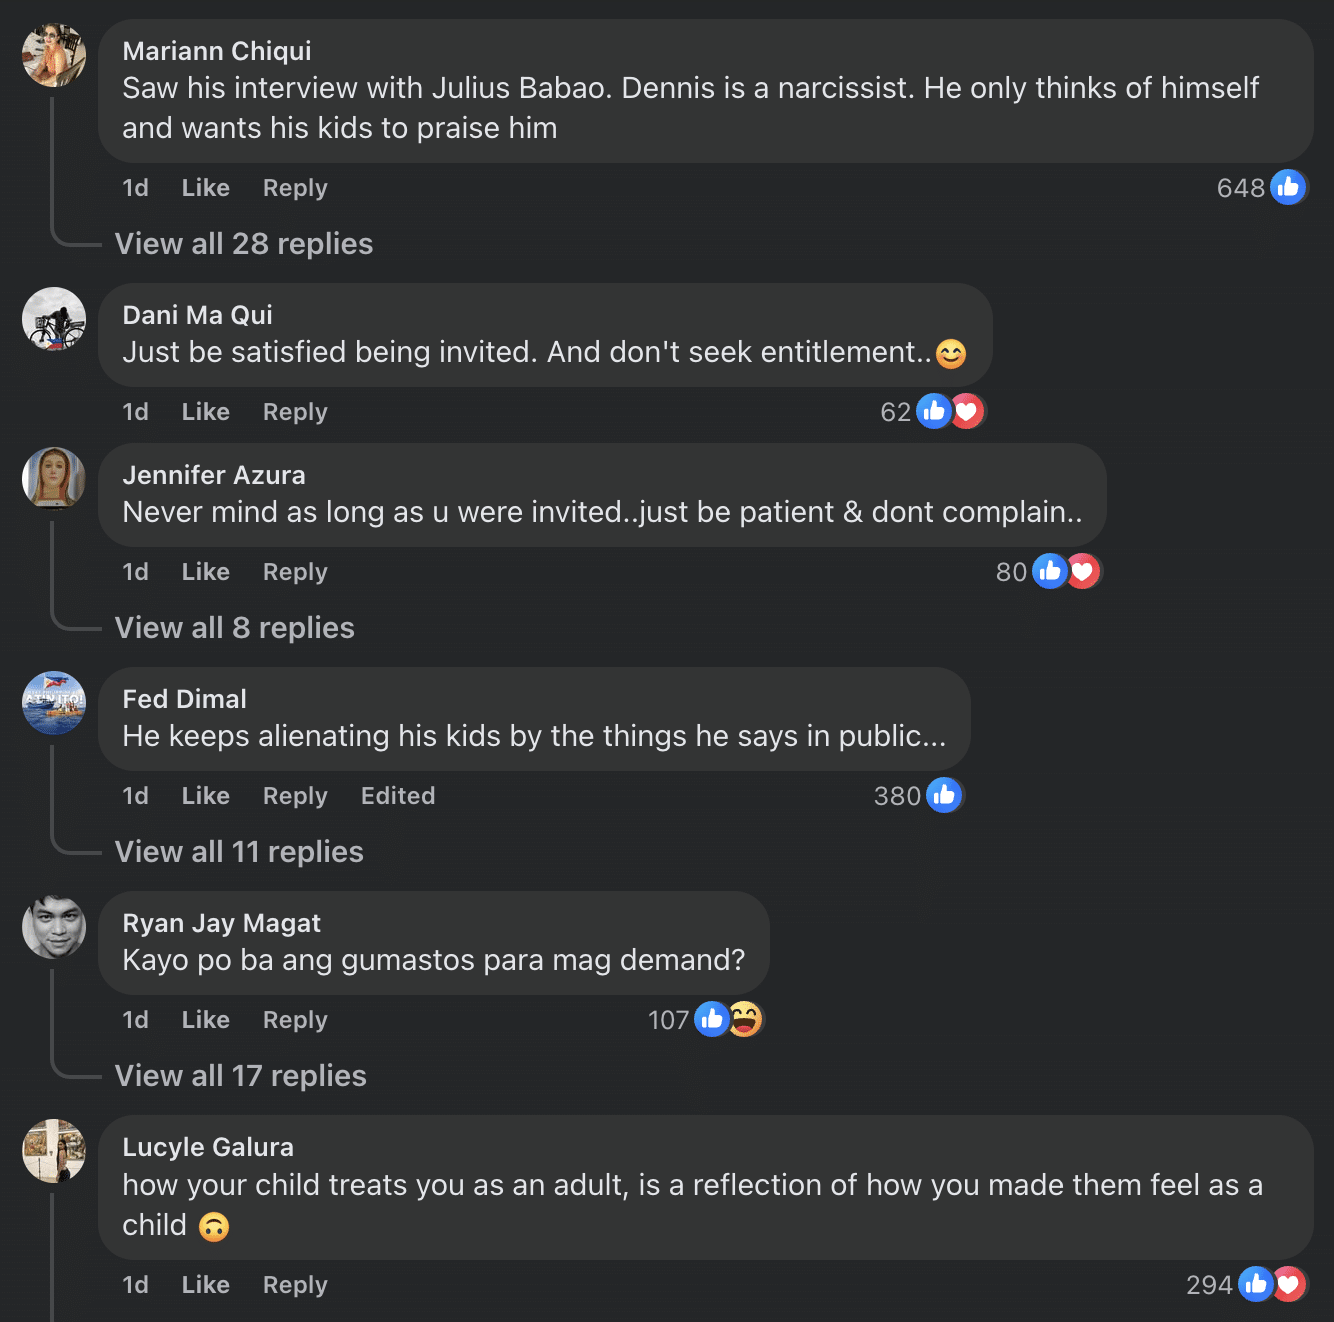1334x1322 pixels.
Task: Reply to Fed Dimal's comment
Action: (295, 796)
